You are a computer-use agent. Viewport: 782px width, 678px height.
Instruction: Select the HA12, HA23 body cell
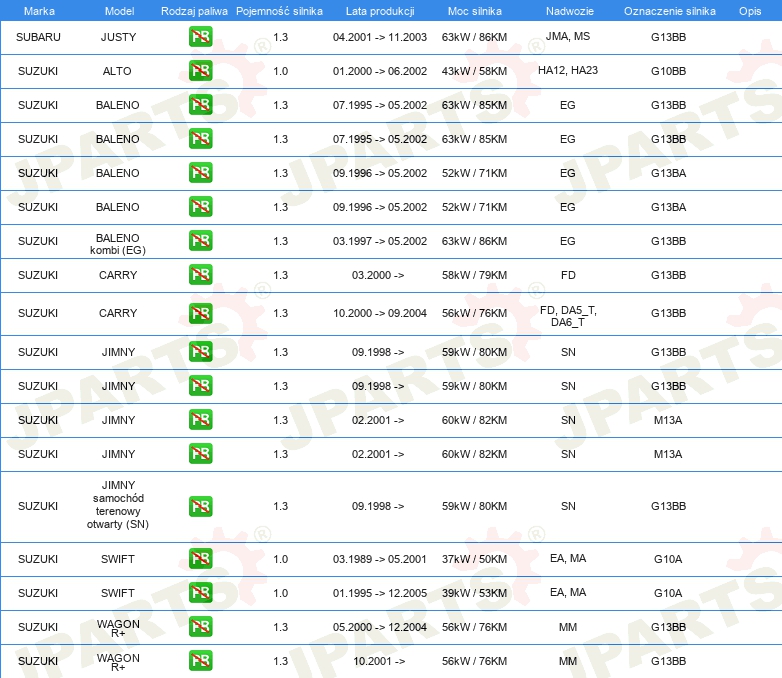(568, 70)
